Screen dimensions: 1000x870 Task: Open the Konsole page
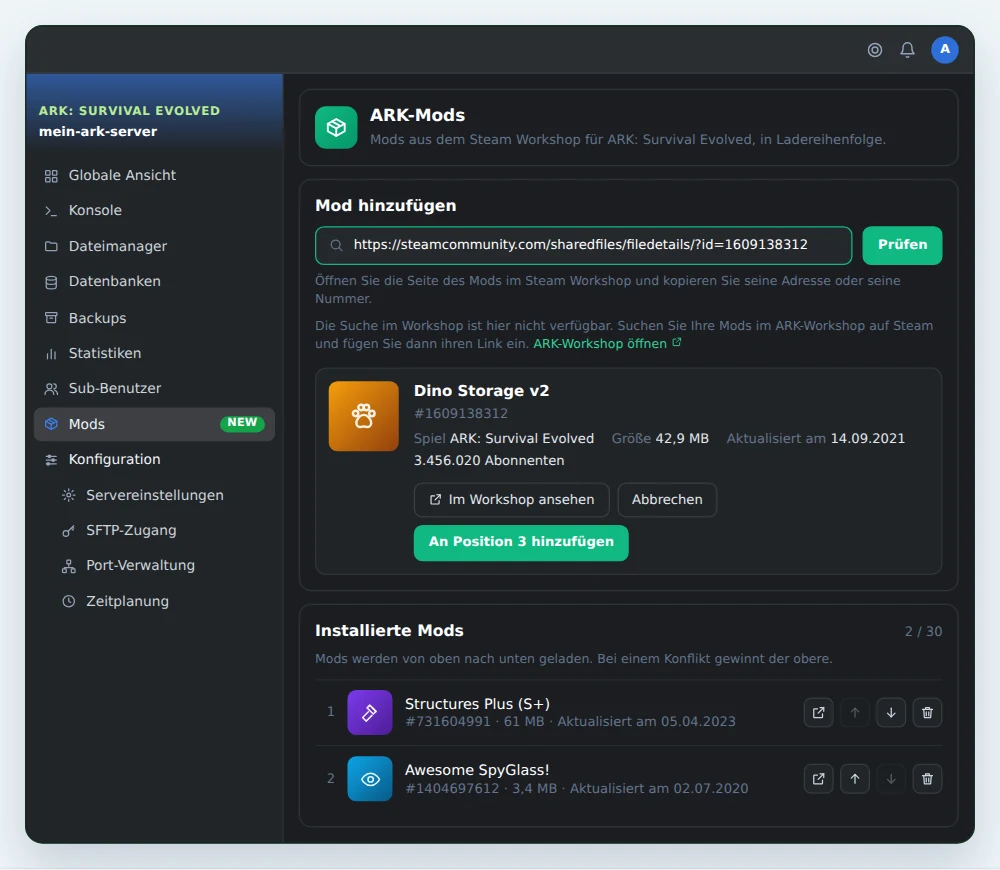pyautogui.click(x=154, y=210)
